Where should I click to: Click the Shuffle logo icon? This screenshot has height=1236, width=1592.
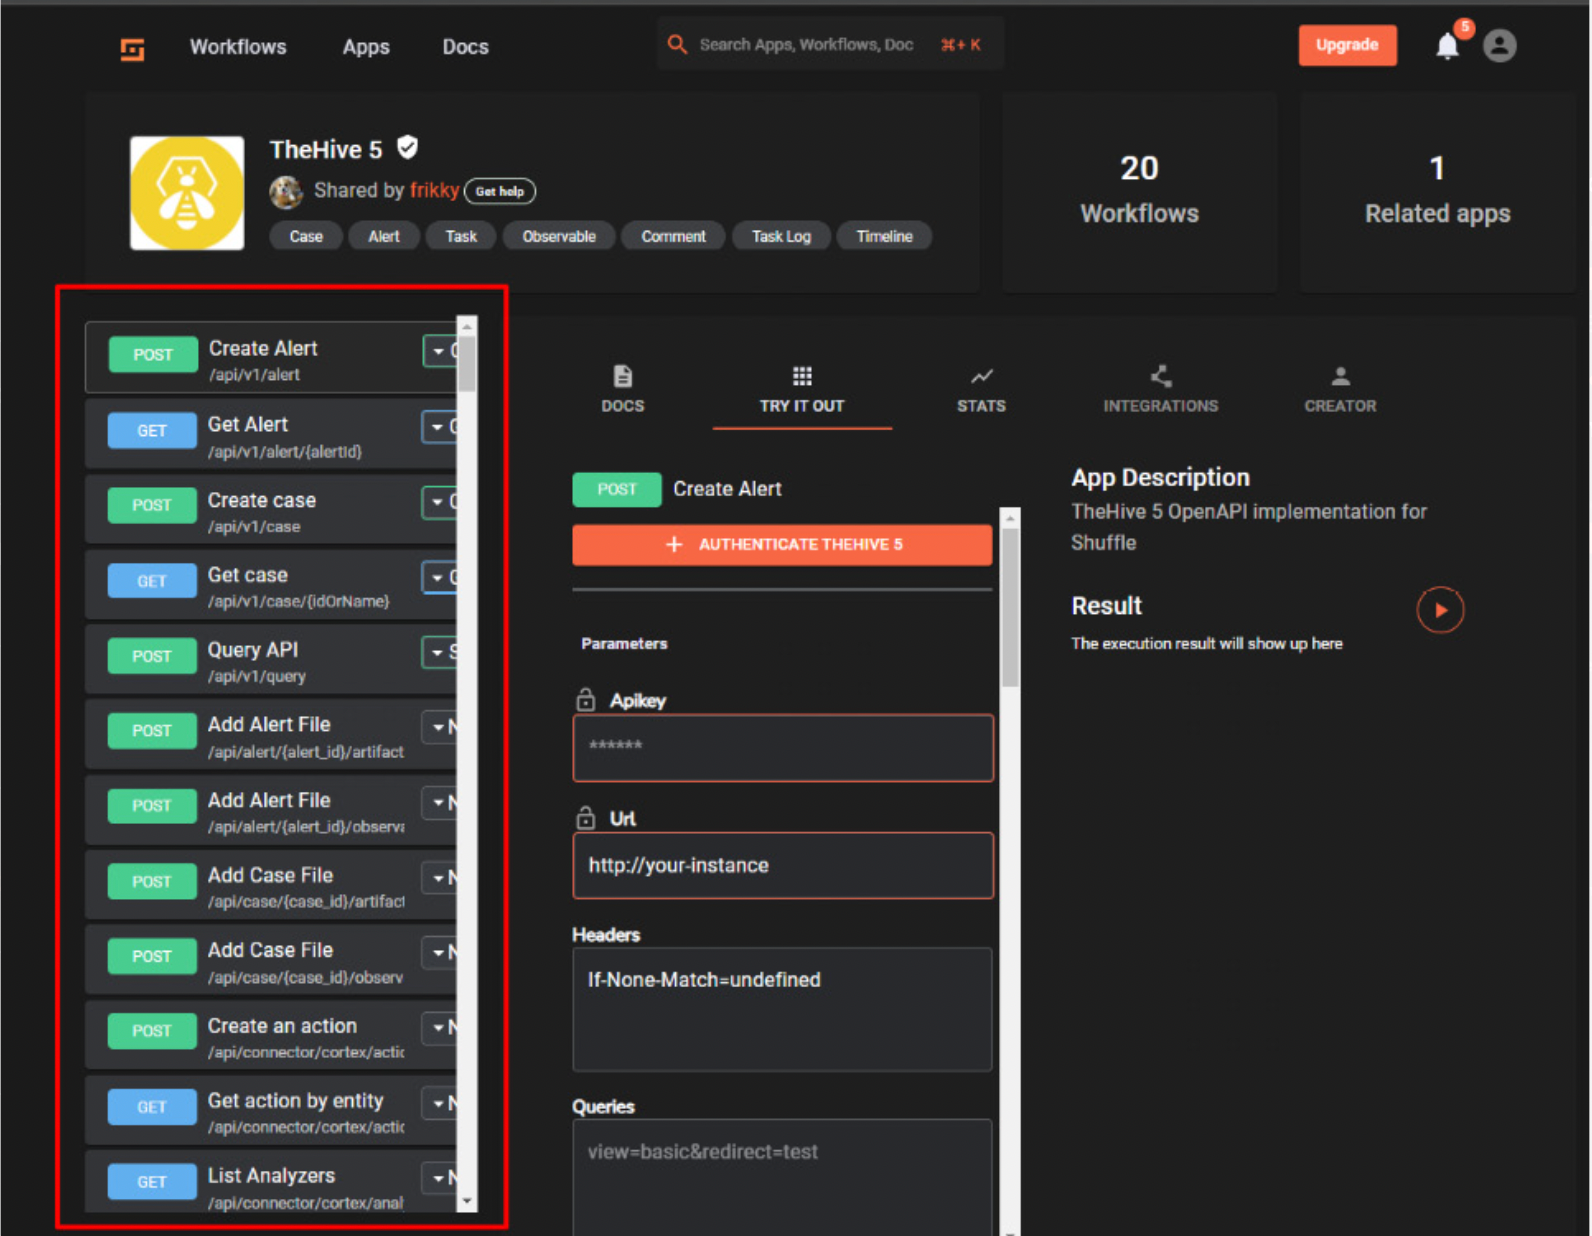coord(132,49)
